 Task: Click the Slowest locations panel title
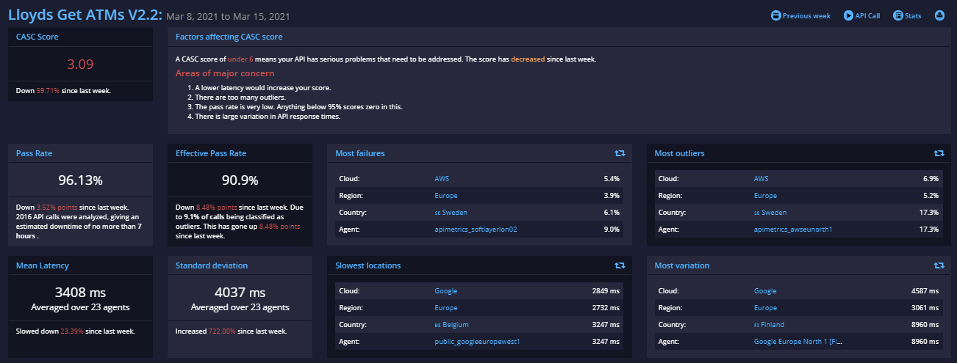click(368, 266)
